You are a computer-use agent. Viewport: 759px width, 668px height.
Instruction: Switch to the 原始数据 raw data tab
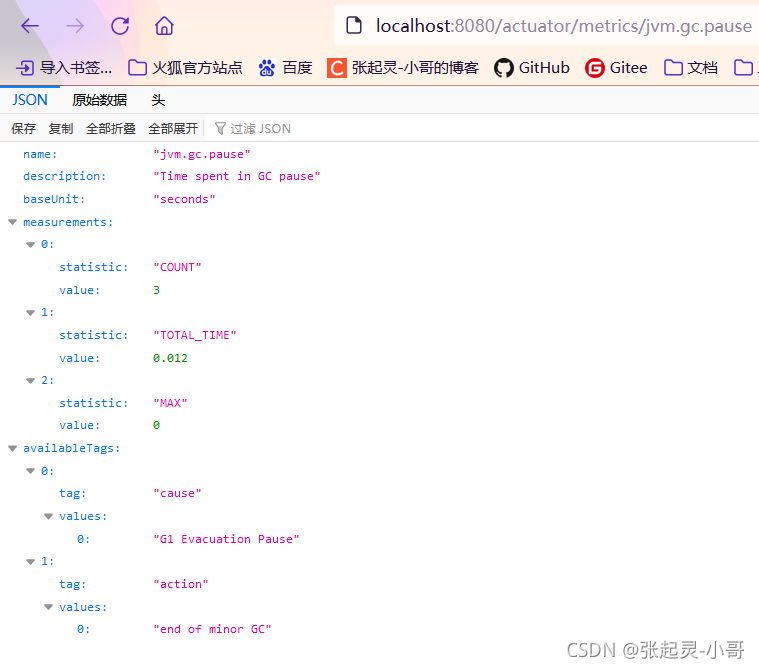99,100
